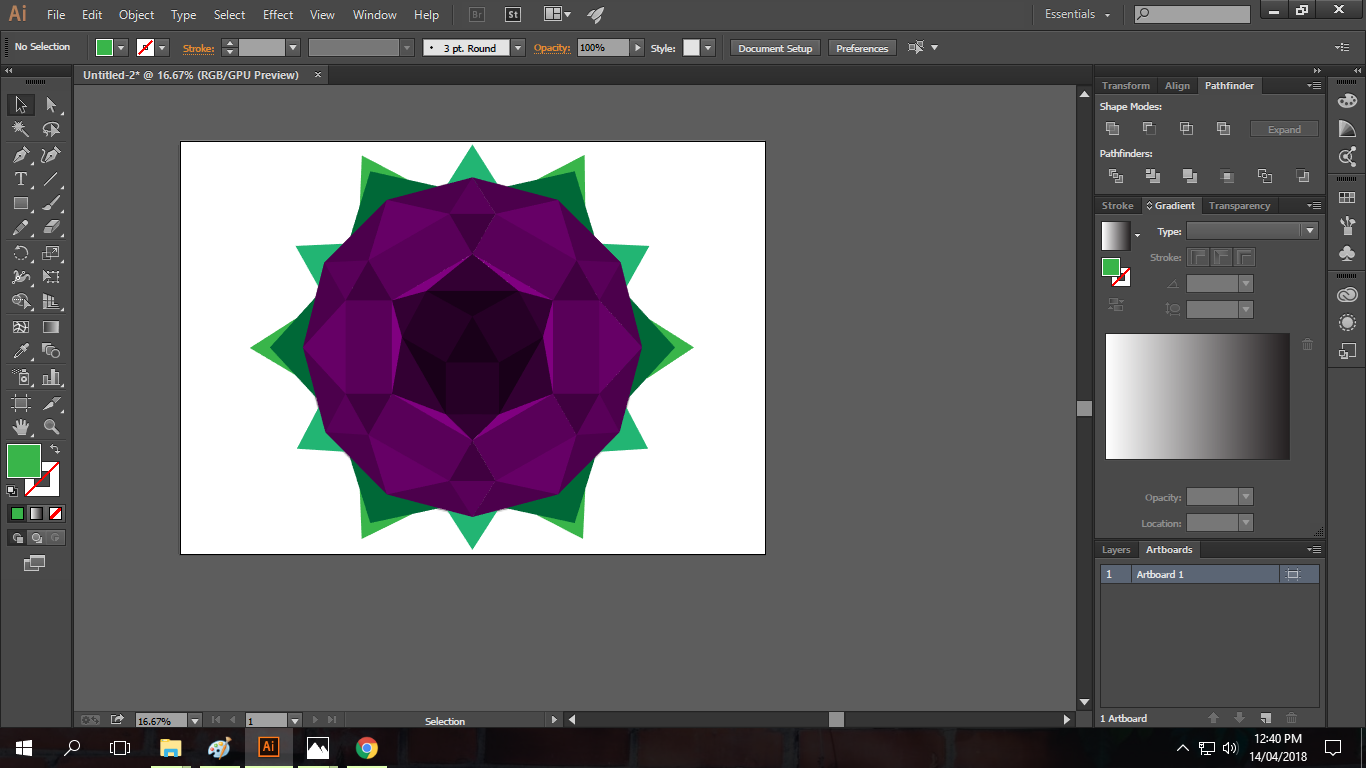Click the Unite shape mode icon
Viewport: 1366px width, 768px height.
(1112, 129)
